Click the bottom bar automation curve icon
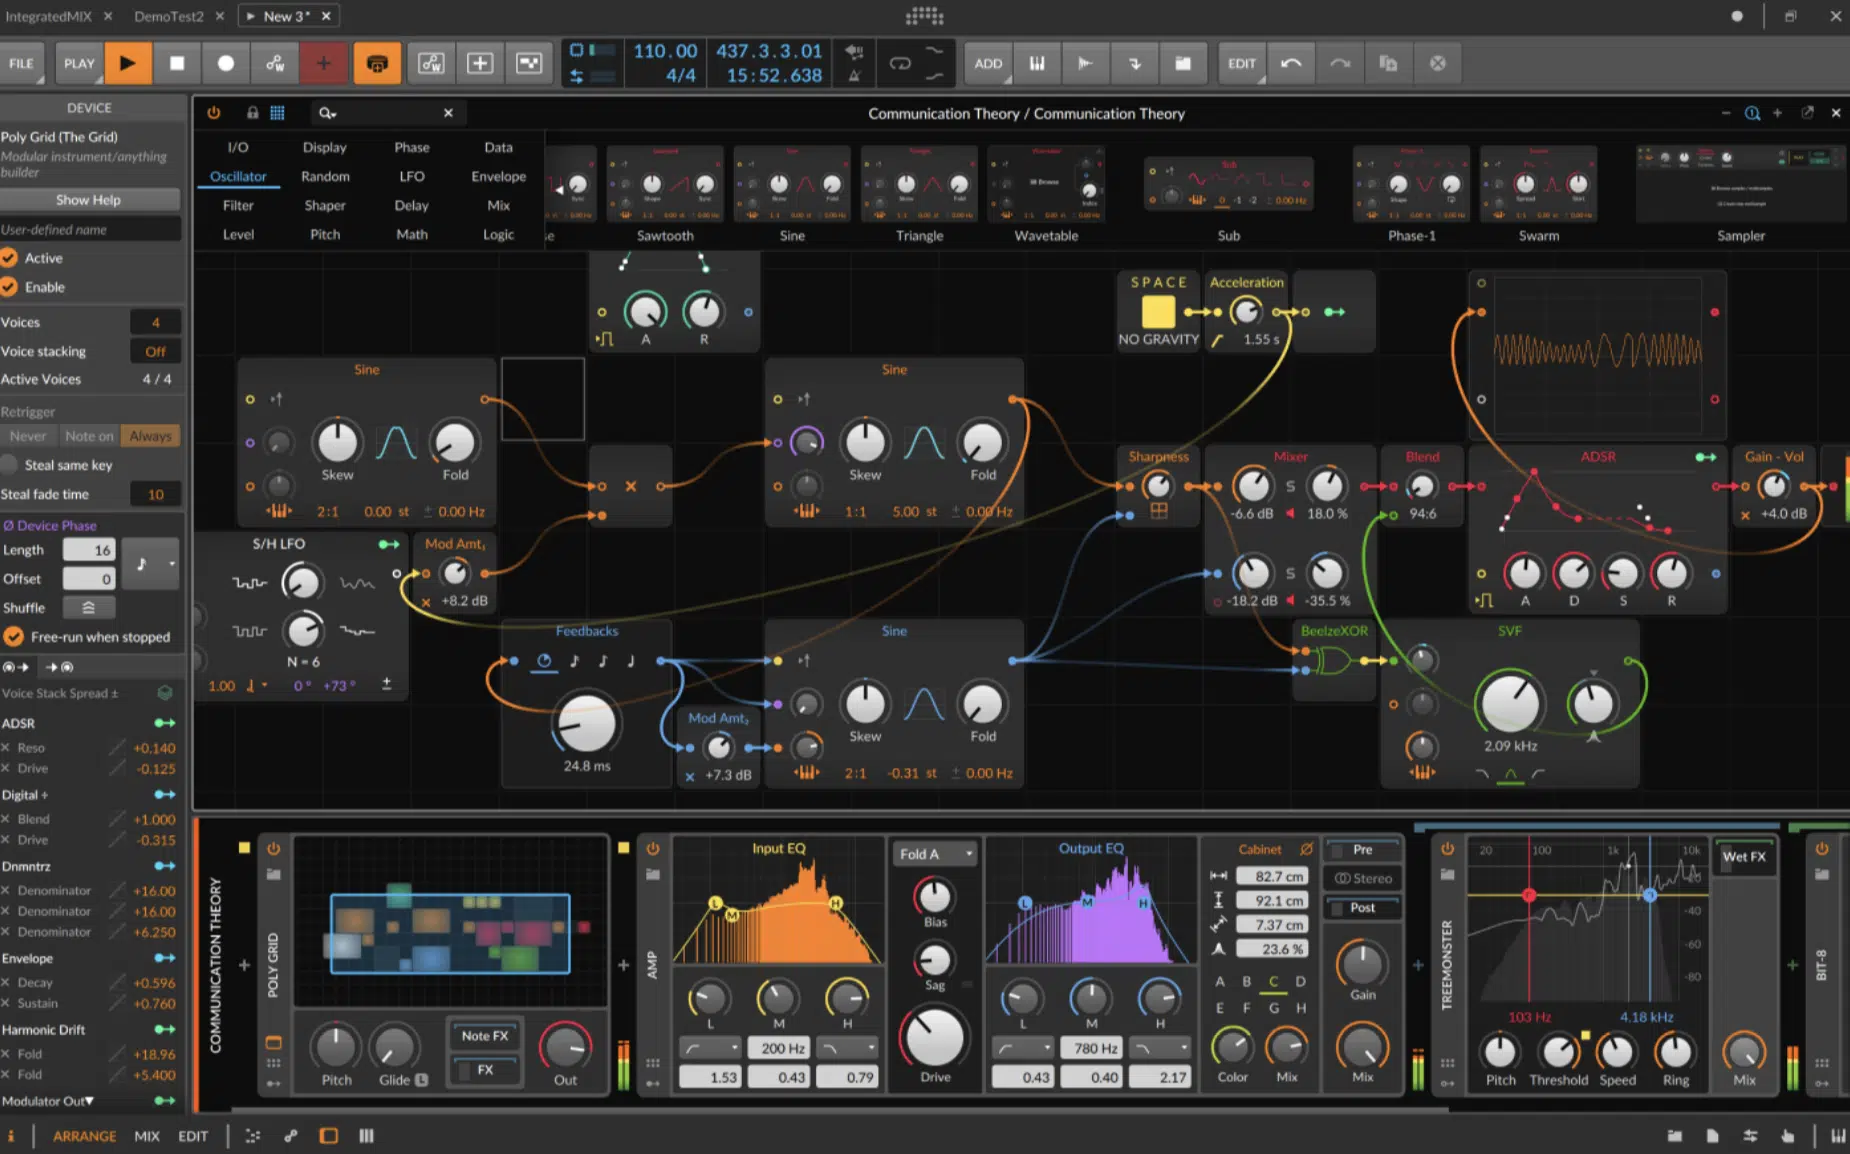Image resolution: width=1850 pixels, height=1154 pixels. tap(253, 1136)
